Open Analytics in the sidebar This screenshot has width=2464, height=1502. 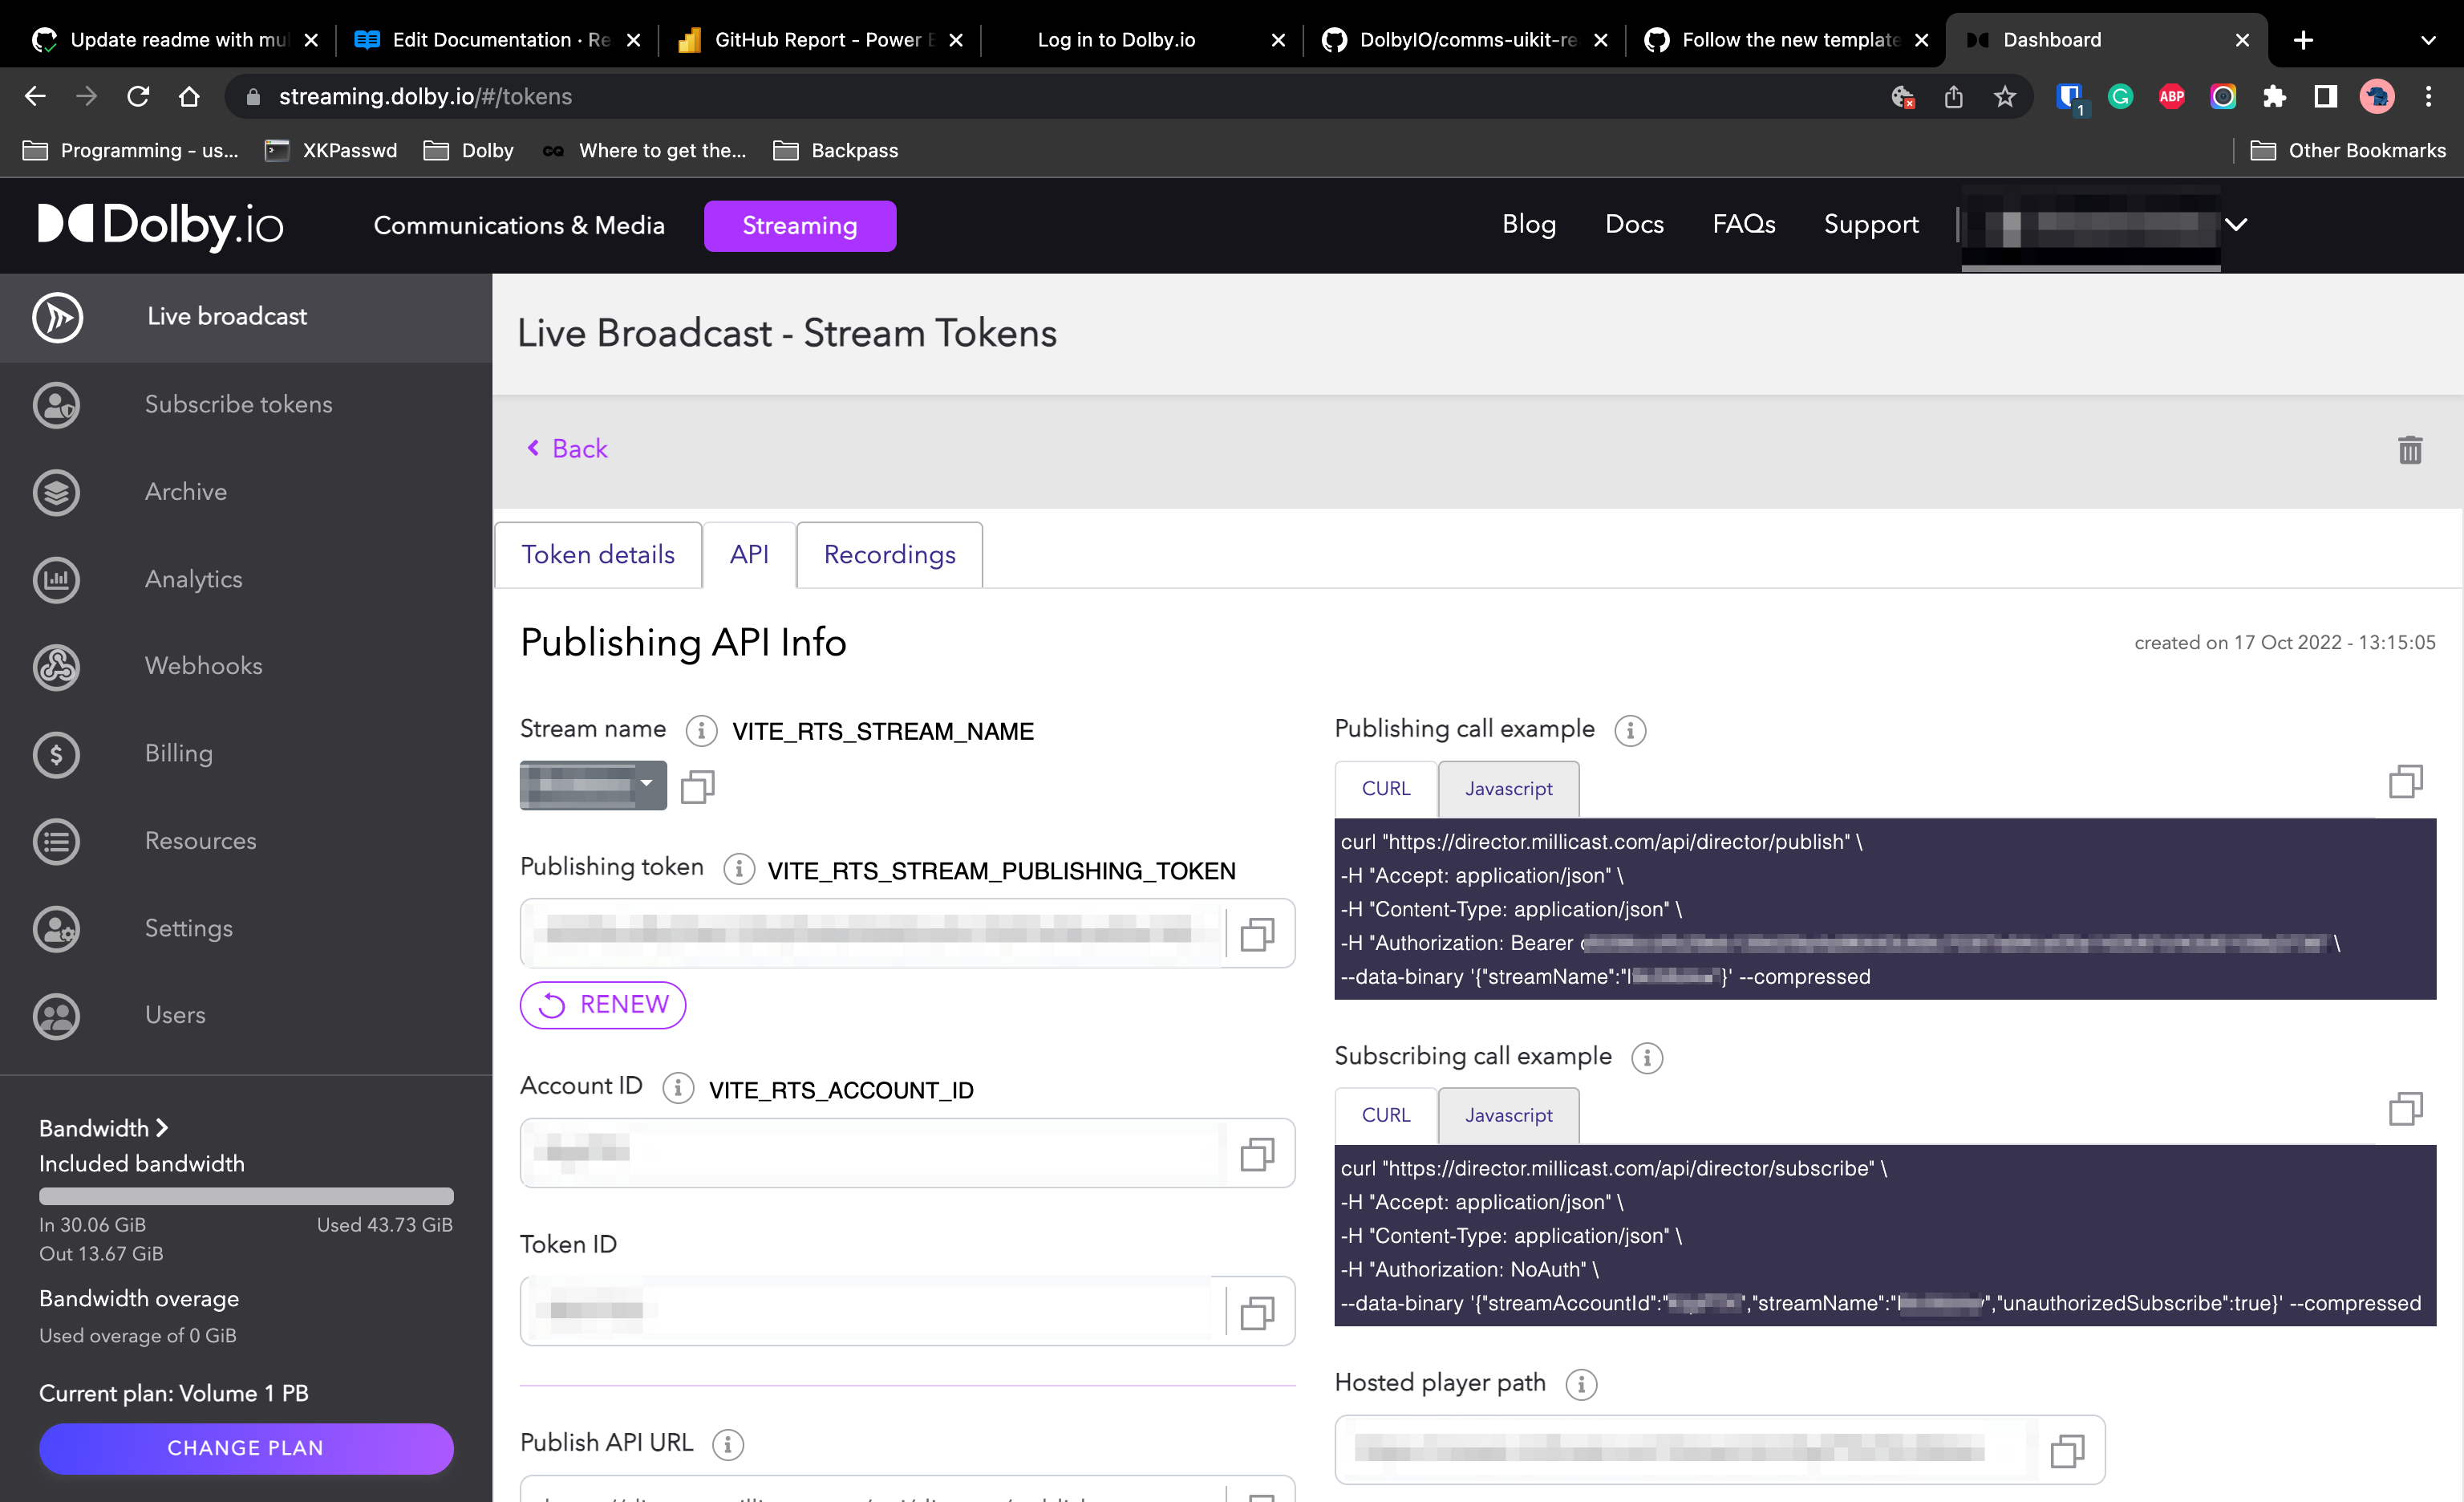193,579
